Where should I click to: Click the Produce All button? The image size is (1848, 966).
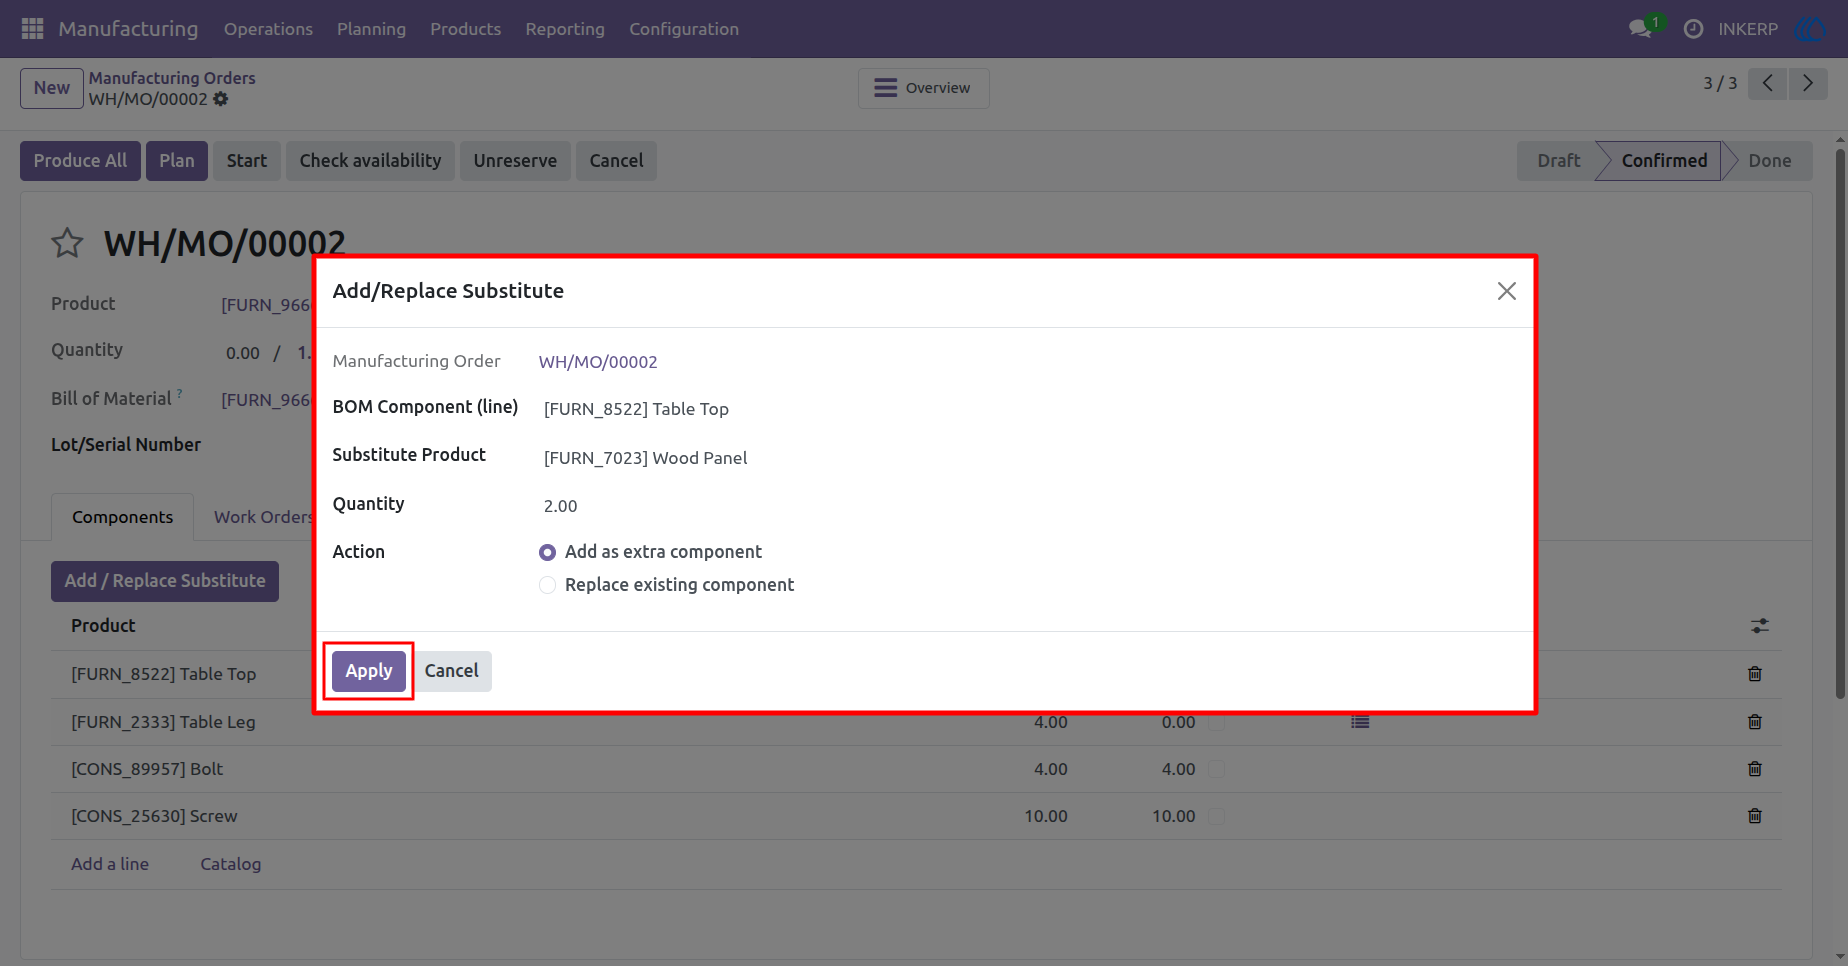coord(80,161)
